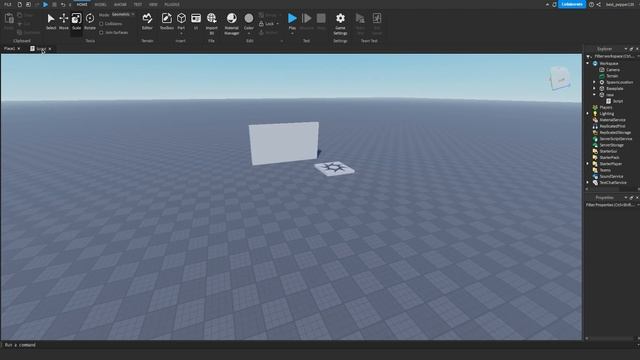Screen dimensions: 640x360
Task: Select StarterGui in Explorer
Action: click(608, 151)
